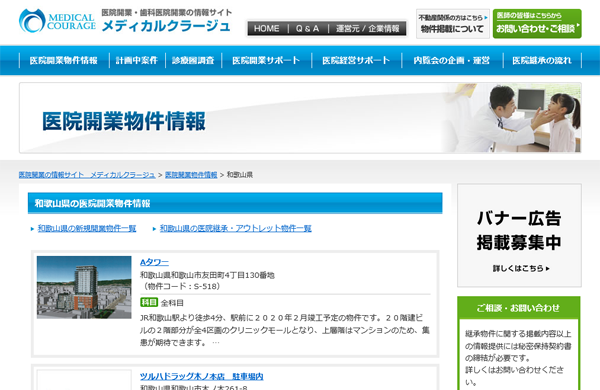This screenshot has height=390, width=600.
Task: Open 医院開業物件情報 navigation tab
Action: point(64,60)
